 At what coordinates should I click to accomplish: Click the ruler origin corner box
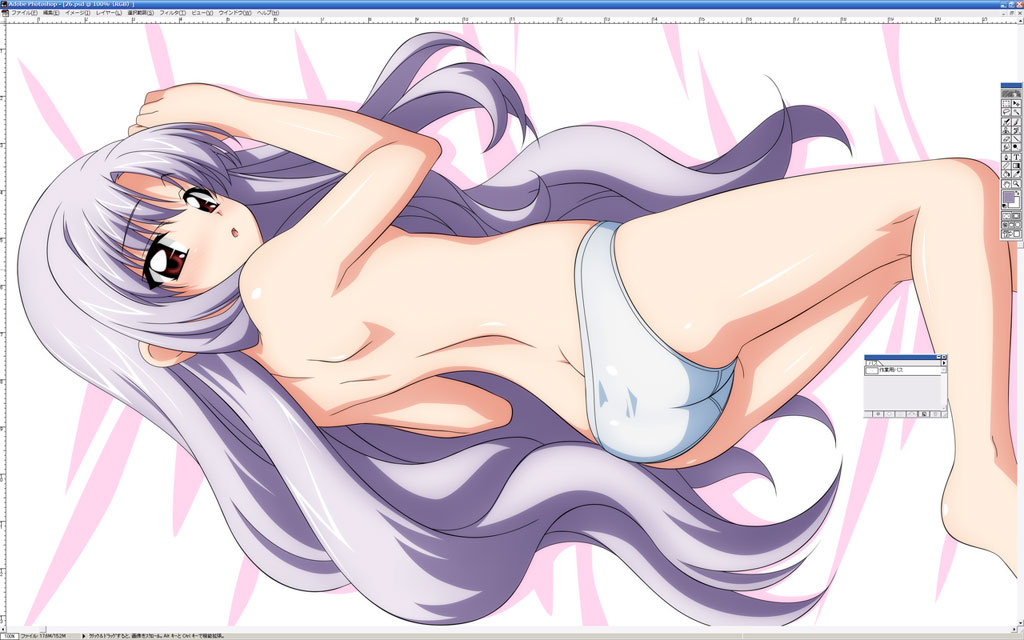[x=3, y=20]
